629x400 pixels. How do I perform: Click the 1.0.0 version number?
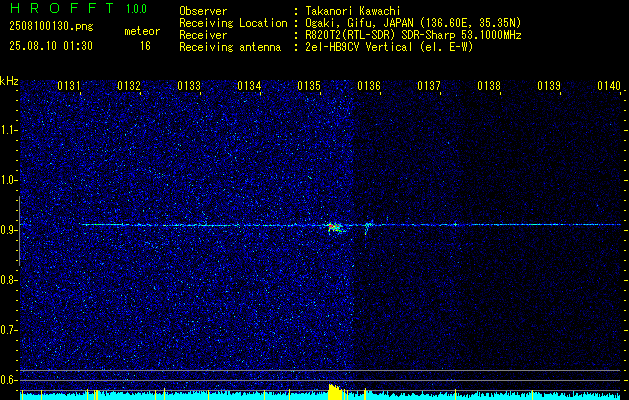pos(136,8)
